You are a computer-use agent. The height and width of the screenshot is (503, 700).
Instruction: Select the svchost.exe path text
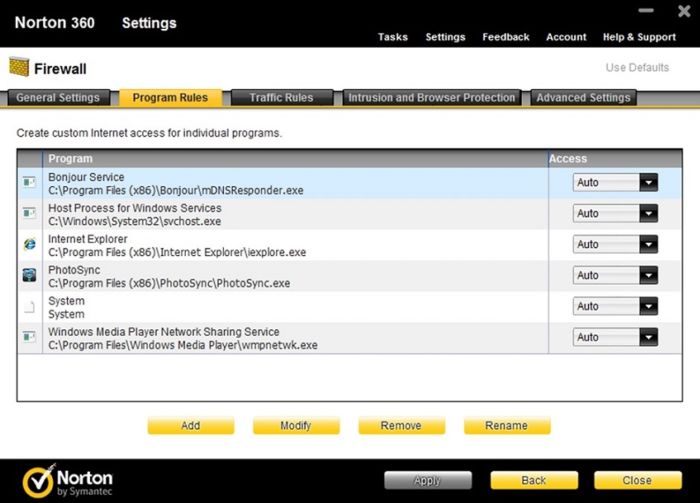click(134, 221)
